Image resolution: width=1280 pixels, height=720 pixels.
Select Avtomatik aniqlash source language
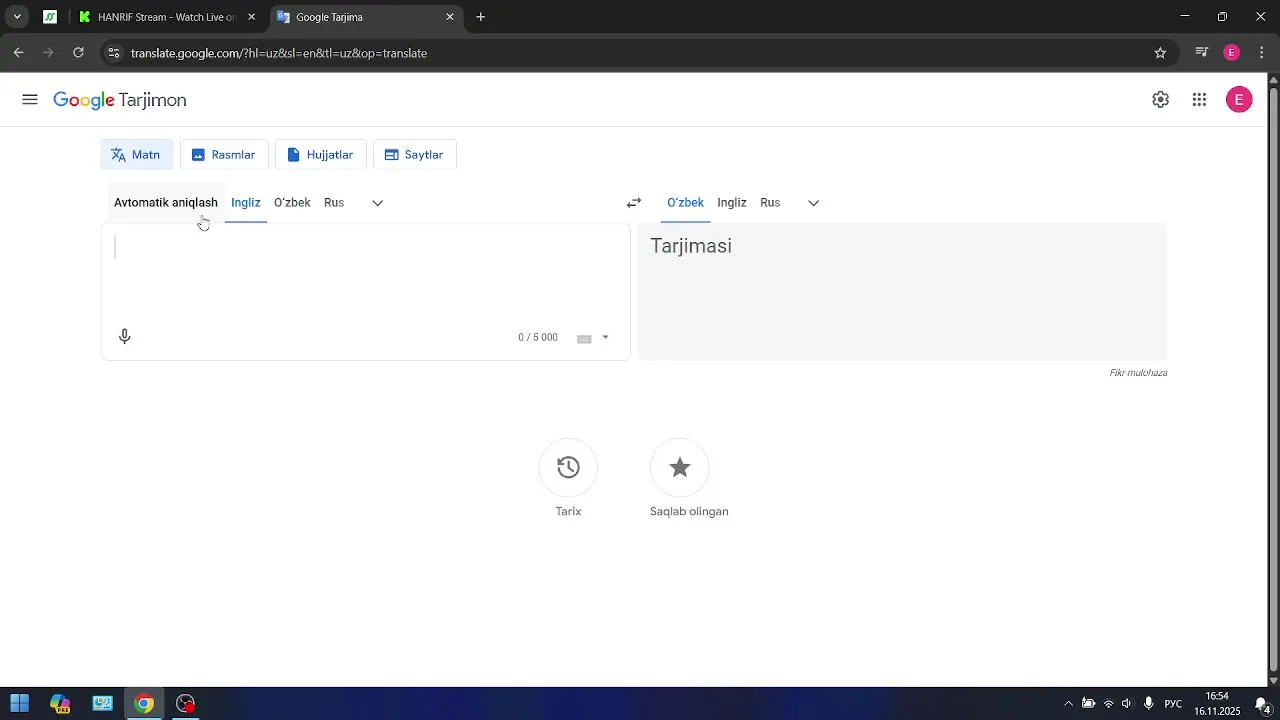[x=166, y=203]
